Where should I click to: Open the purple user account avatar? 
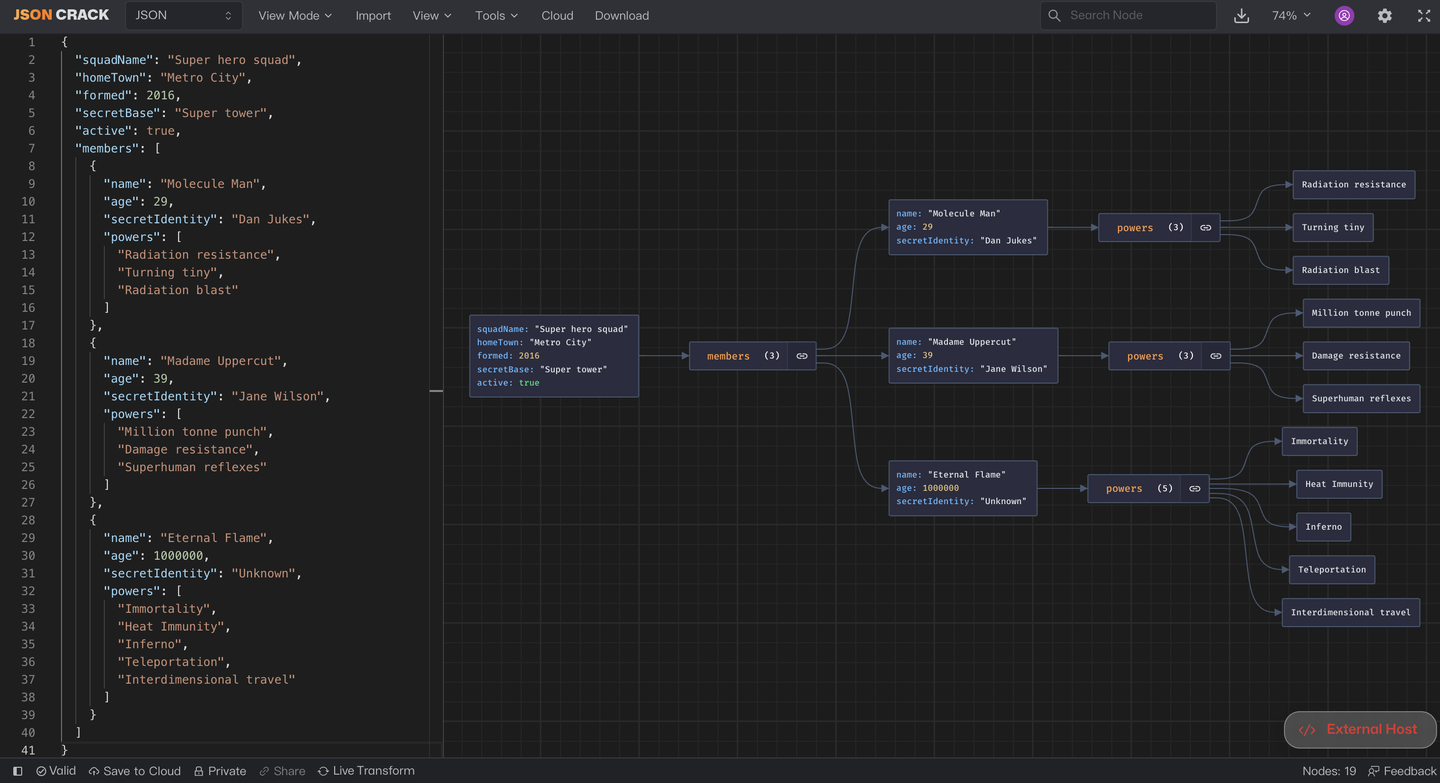pos(1344,16)
